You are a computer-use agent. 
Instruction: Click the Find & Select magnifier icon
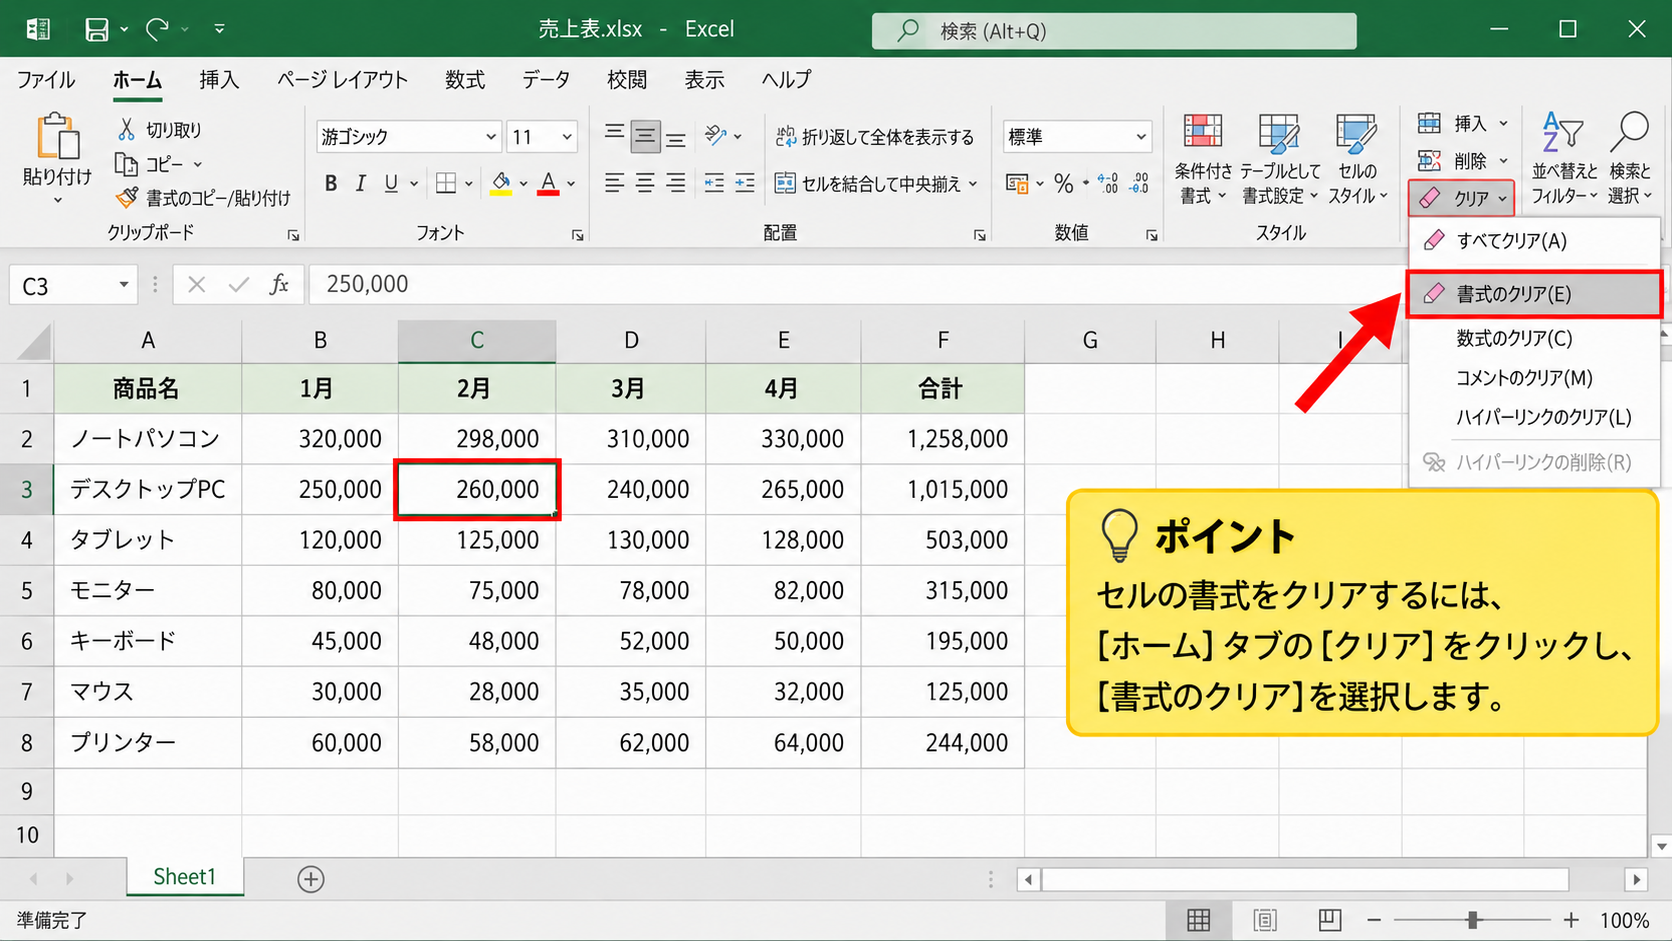coord(1629,132)
